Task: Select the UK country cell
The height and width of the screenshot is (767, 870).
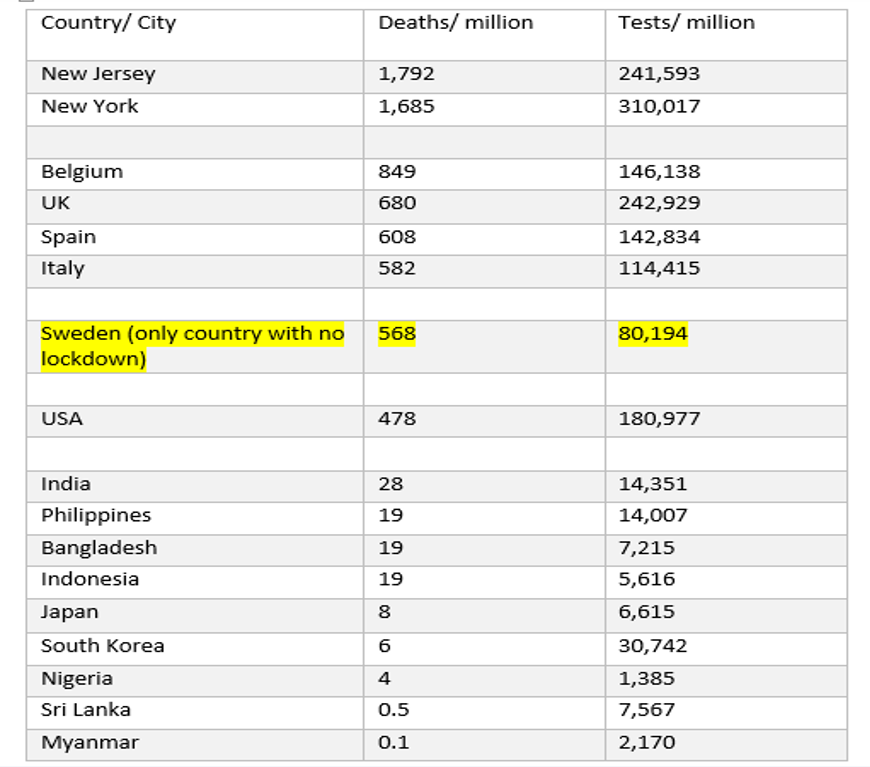Action: coord(195,206)
